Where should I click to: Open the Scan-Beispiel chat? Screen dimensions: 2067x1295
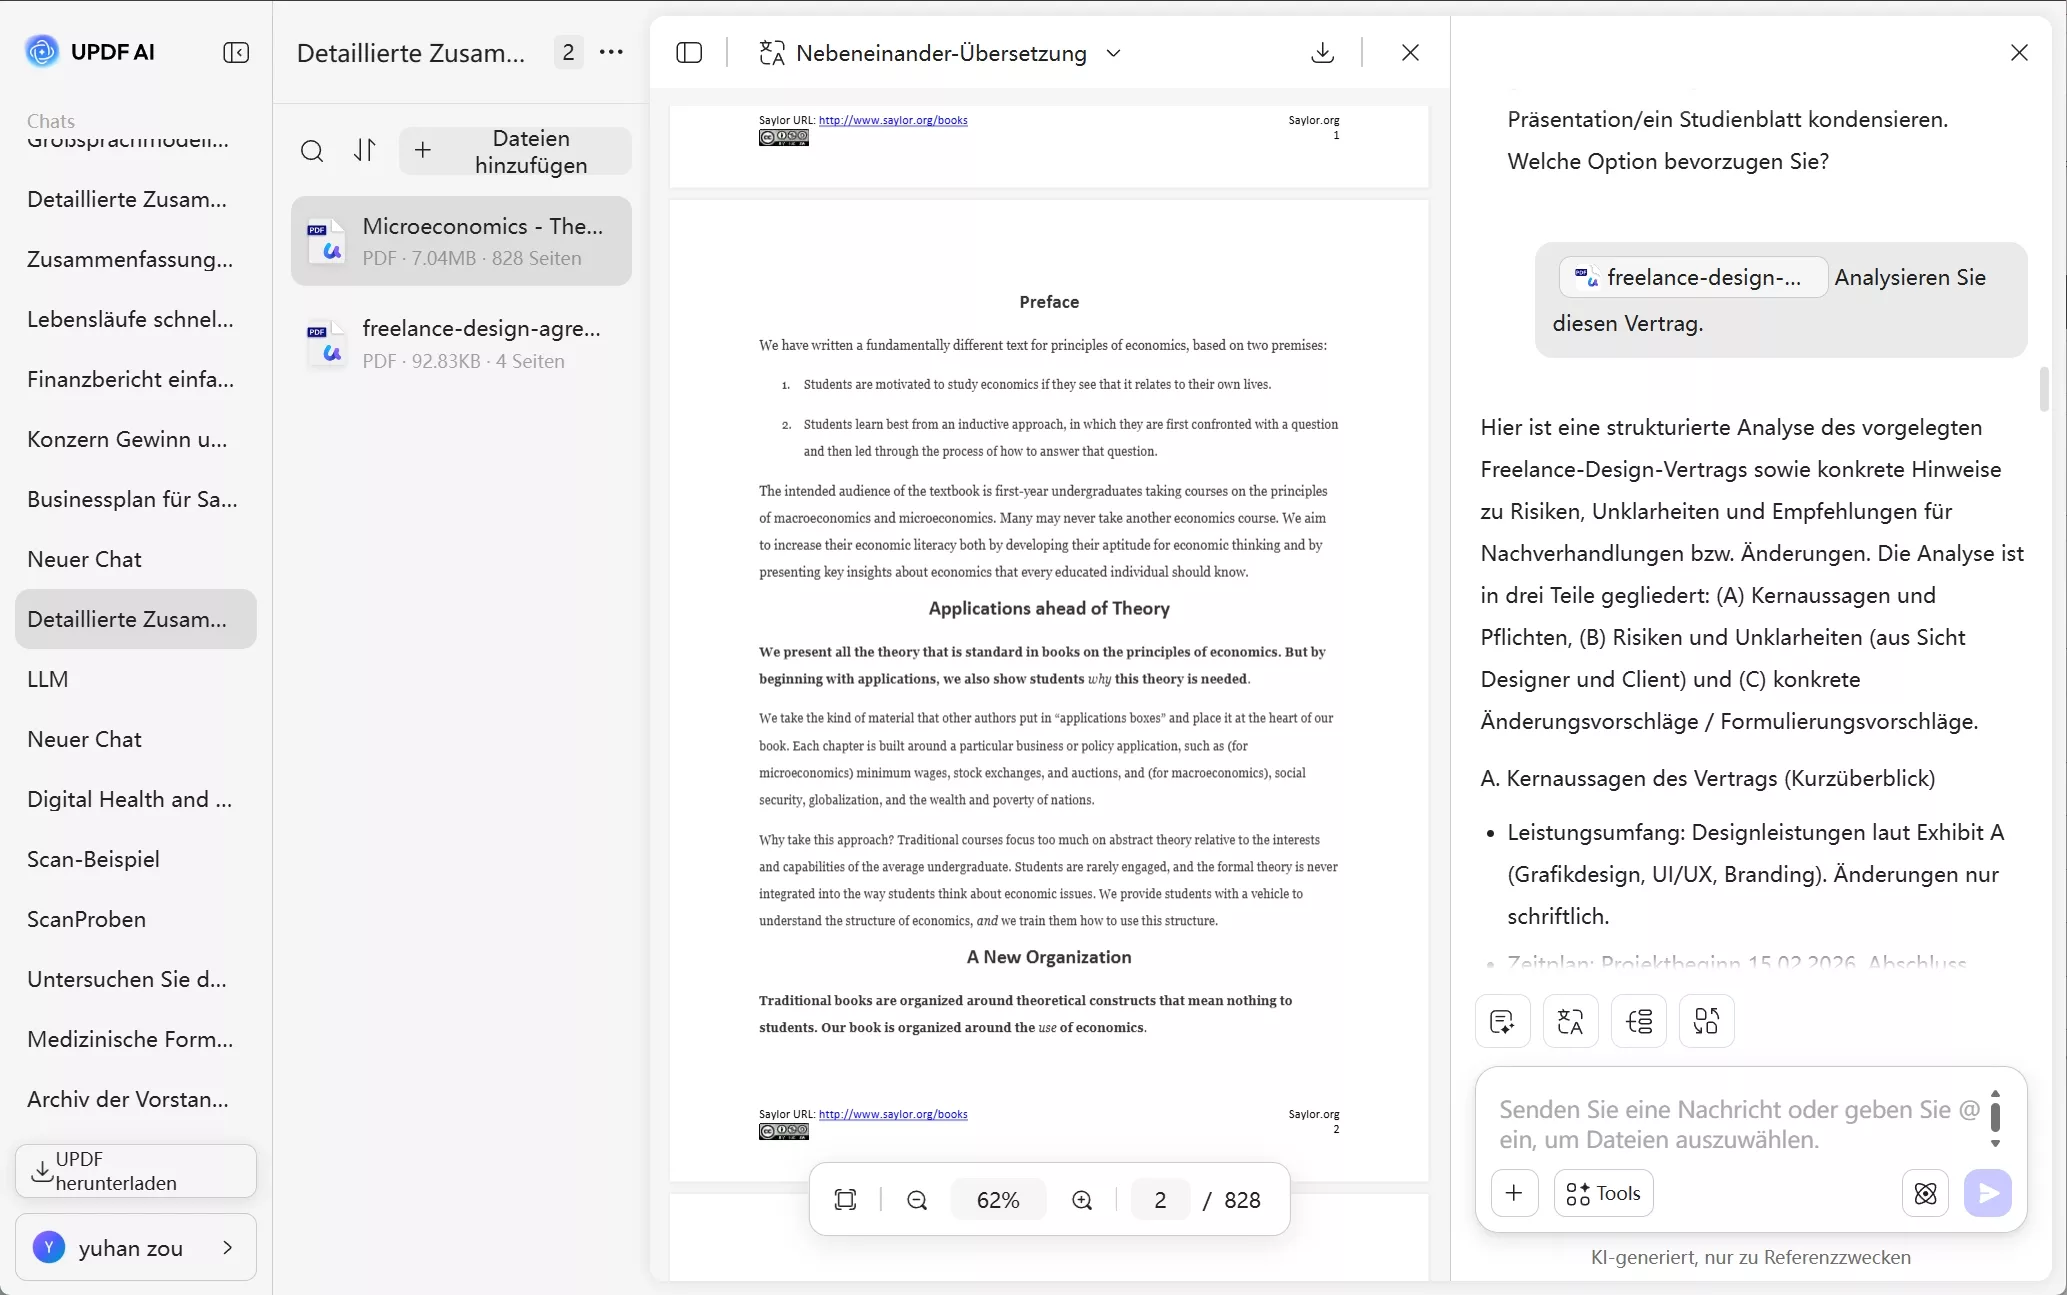93,859
